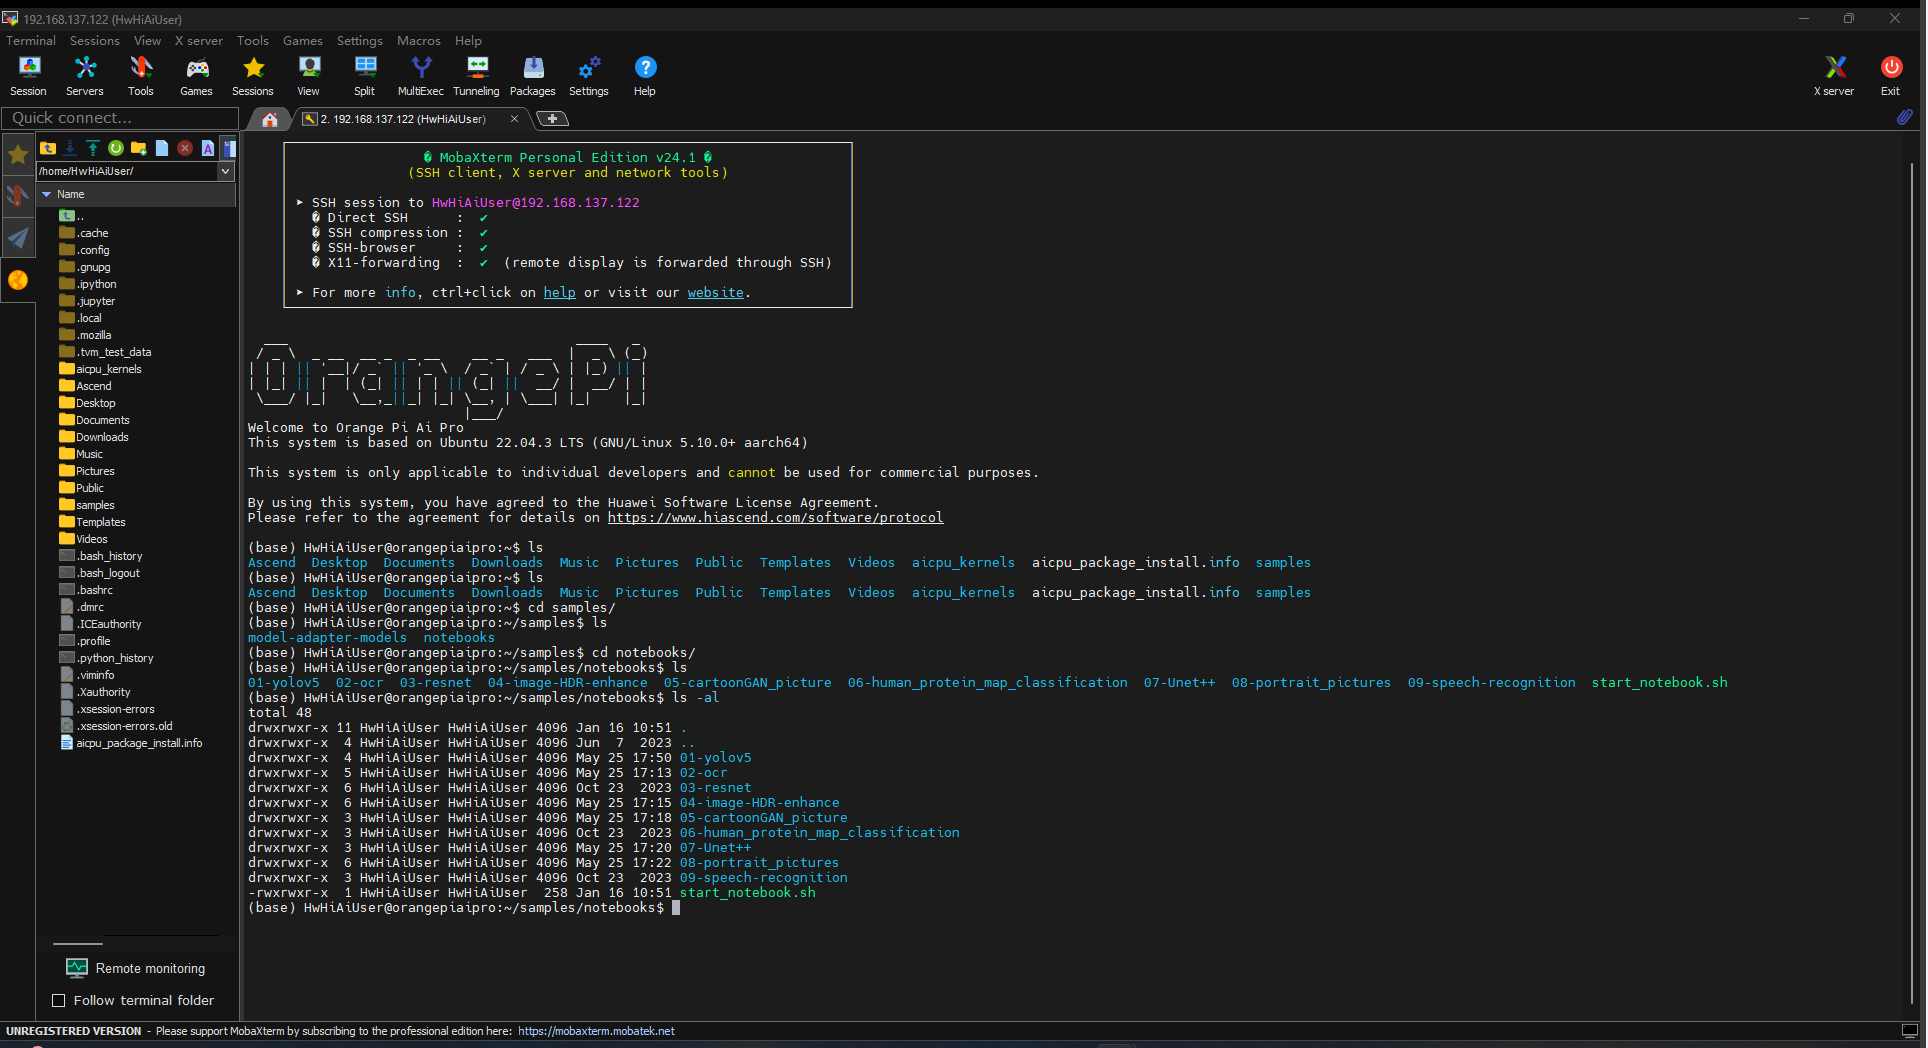Click the paperclip icon at top right
The width and height of the screenshot is (1928, 1048).
click(x=1905, y=117)
